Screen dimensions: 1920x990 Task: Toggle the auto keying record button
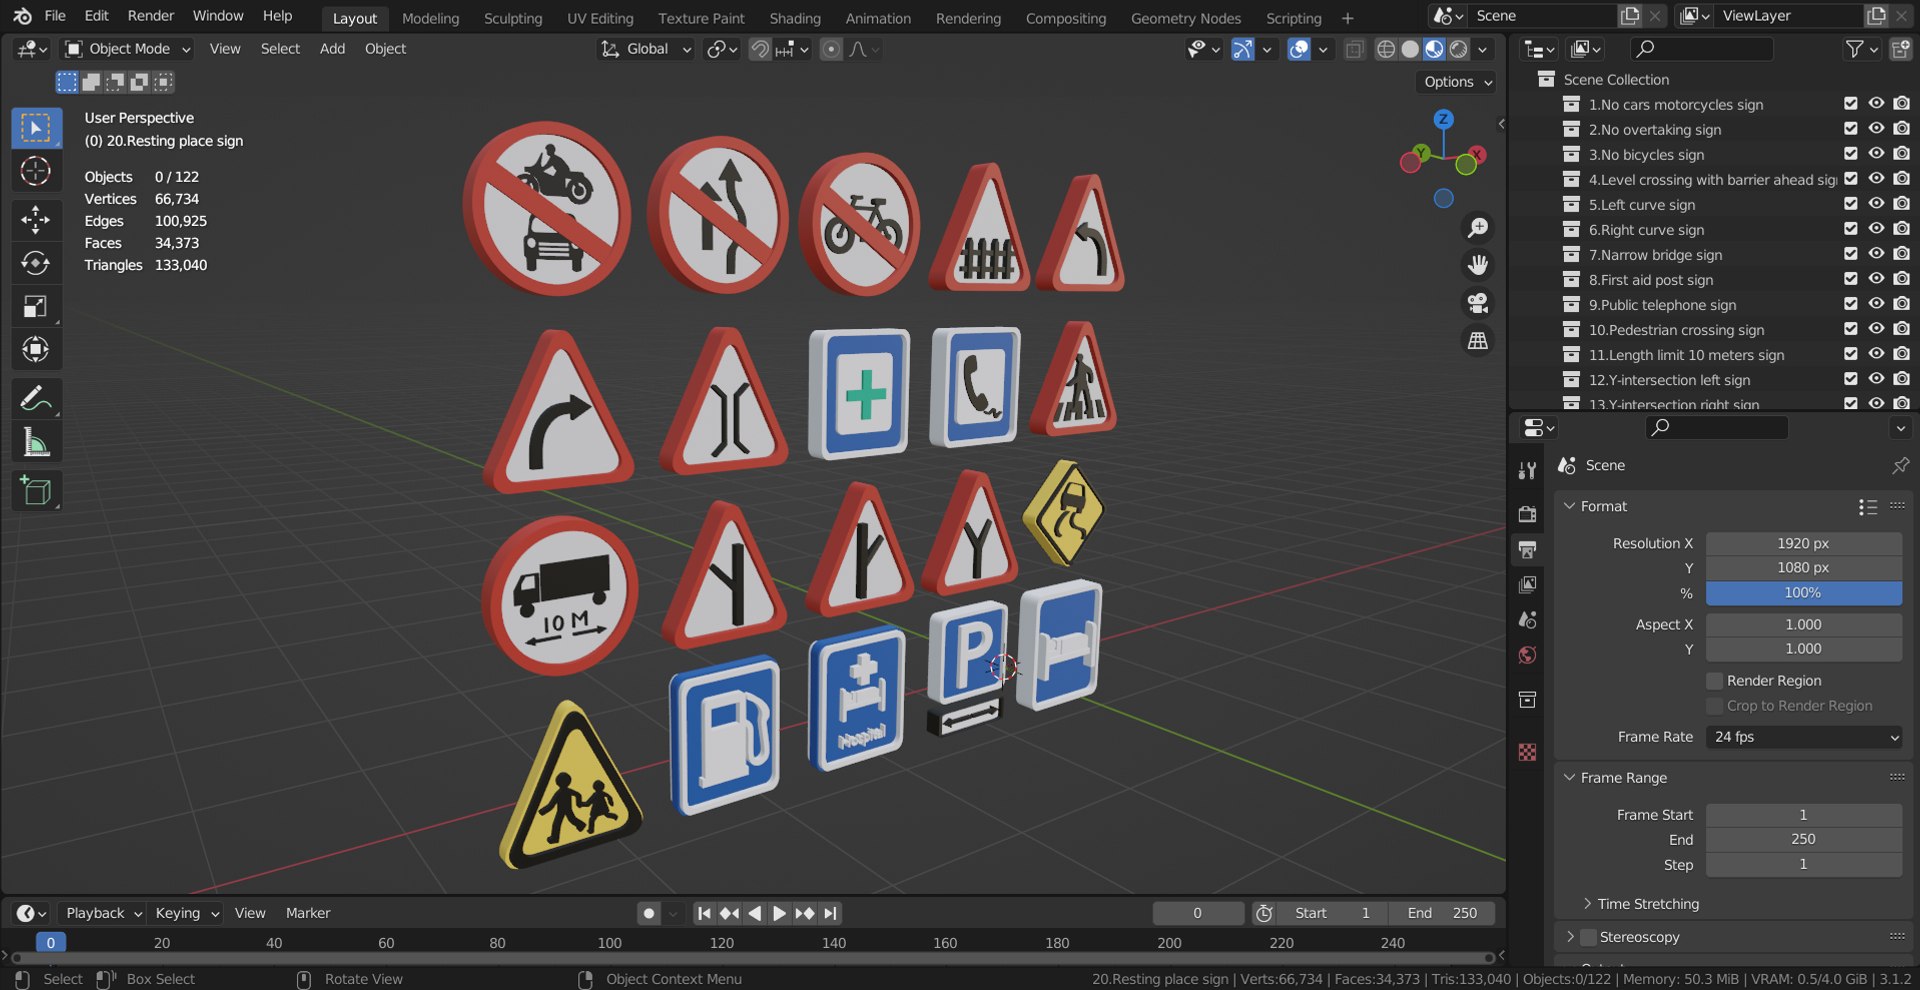point(649,913)
